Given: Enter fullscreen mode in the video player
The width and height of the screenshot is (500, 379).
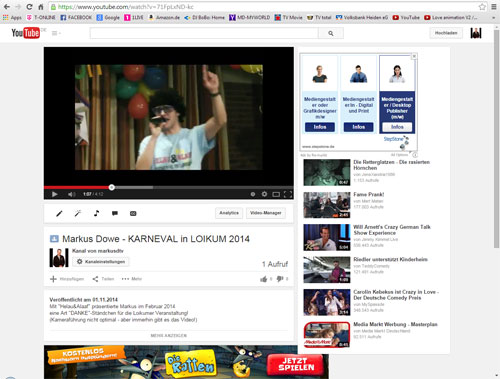Looking at the screenshot, I should coord(288,194).
